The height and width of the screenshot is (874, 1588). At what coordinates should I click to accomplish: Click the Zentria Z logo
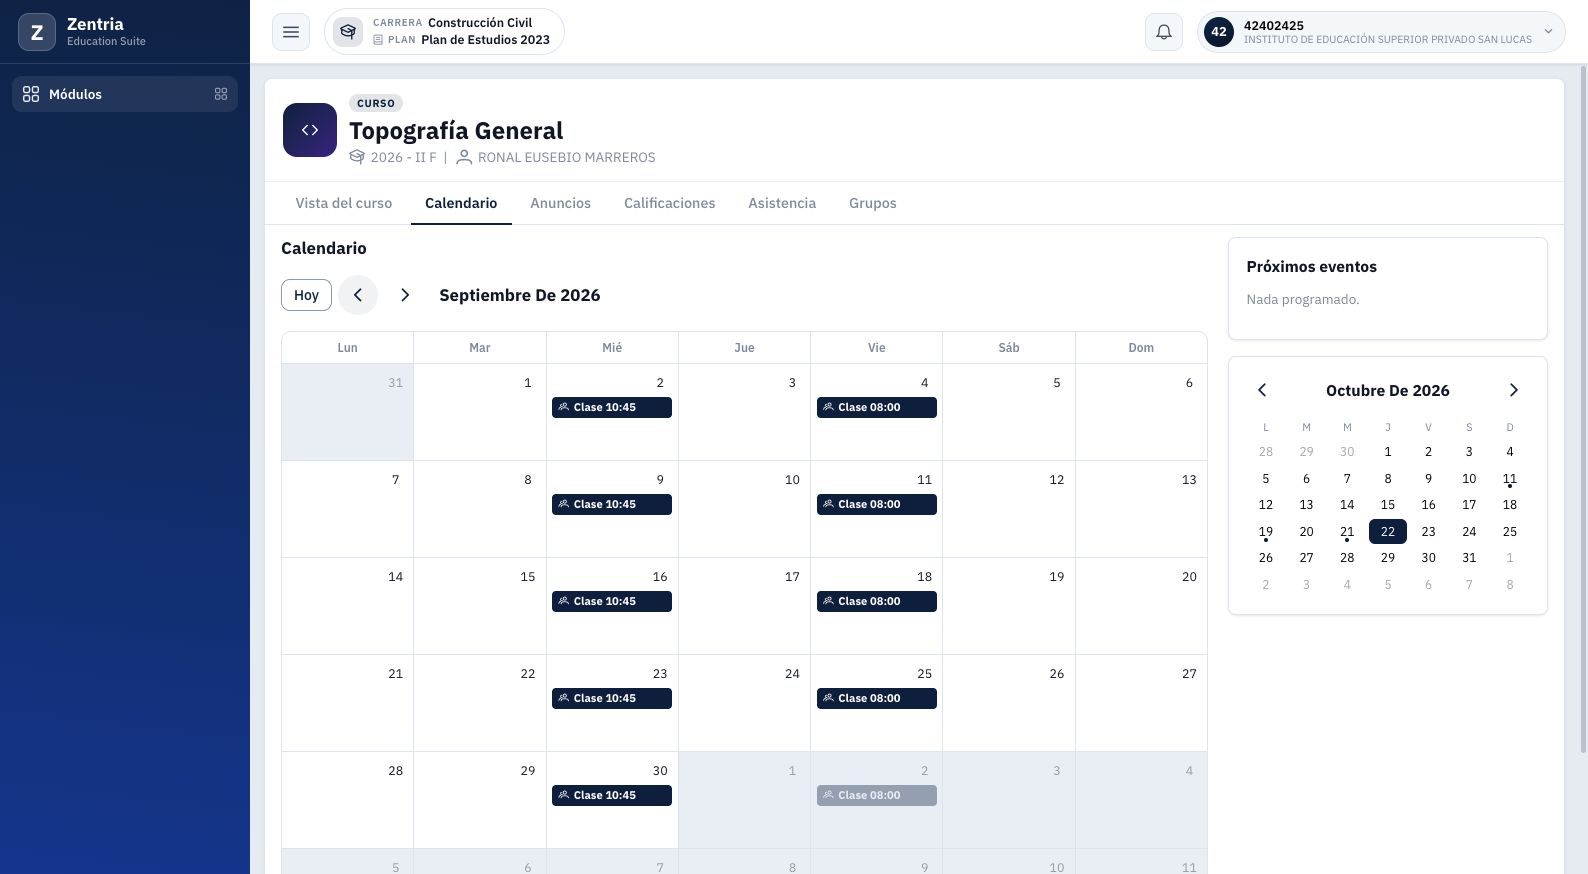(x=37, y=32)
